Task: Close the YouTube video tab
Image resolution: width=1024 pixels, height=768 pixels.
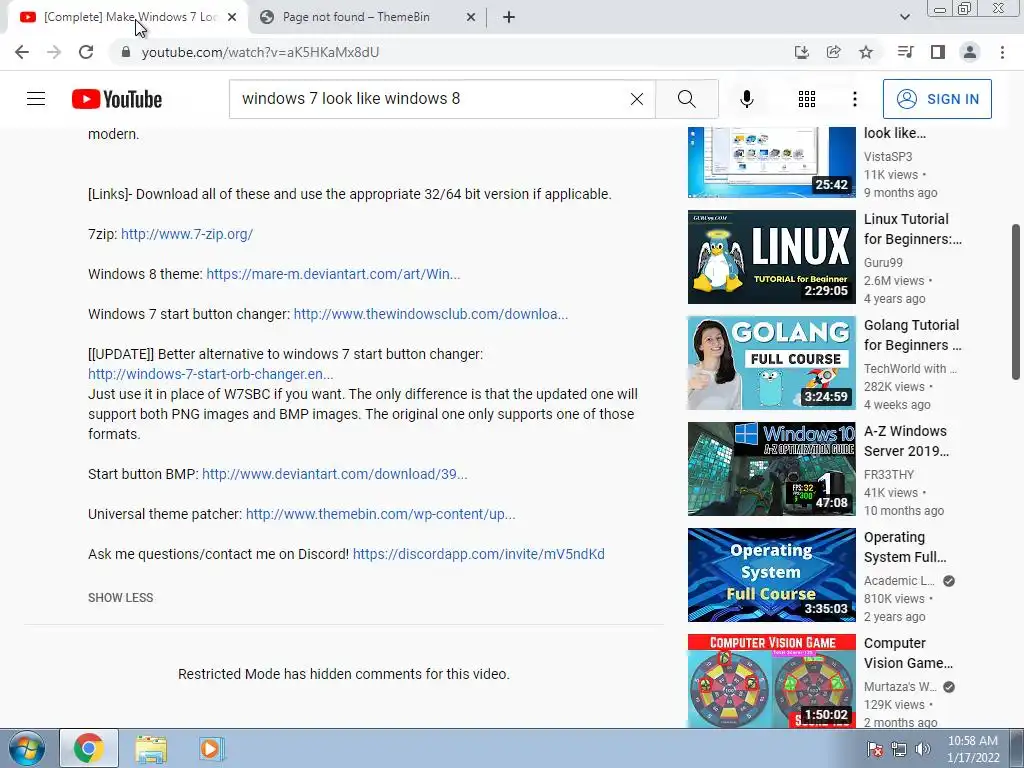Action: pyautogui.click(x=232, y=18)
